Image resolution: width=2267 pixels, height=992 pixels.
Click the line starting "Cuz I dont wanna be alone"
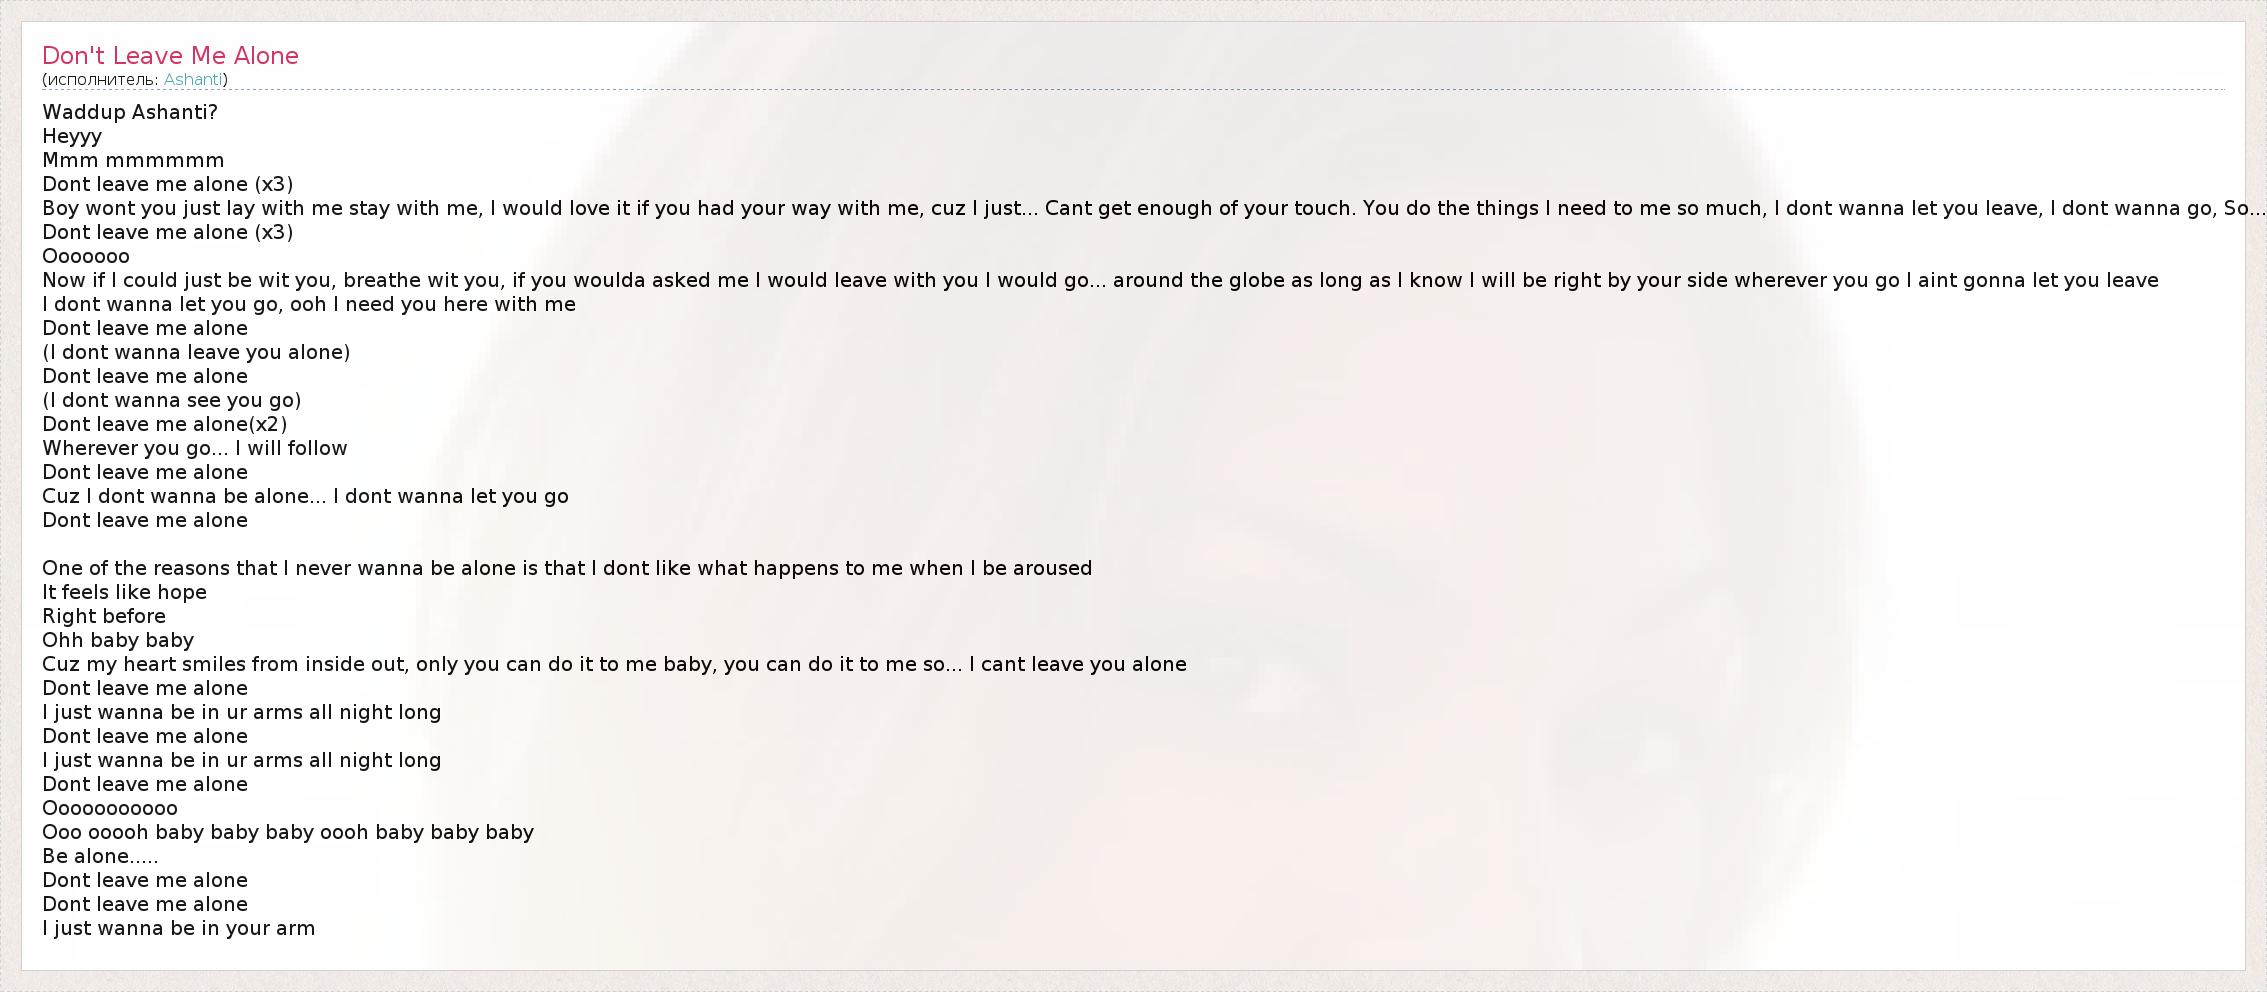(305, 496)
